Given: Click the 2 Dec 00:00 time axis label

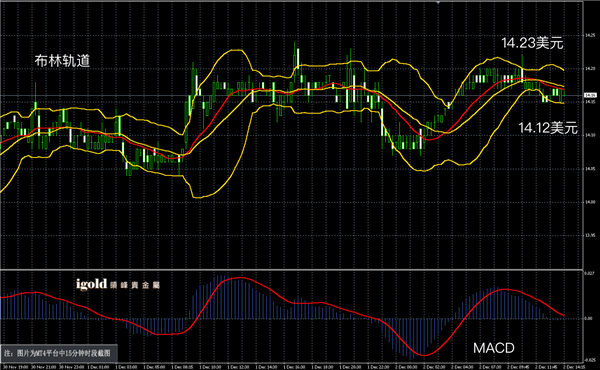Looking at the screenshot, I should pos(406,367).
